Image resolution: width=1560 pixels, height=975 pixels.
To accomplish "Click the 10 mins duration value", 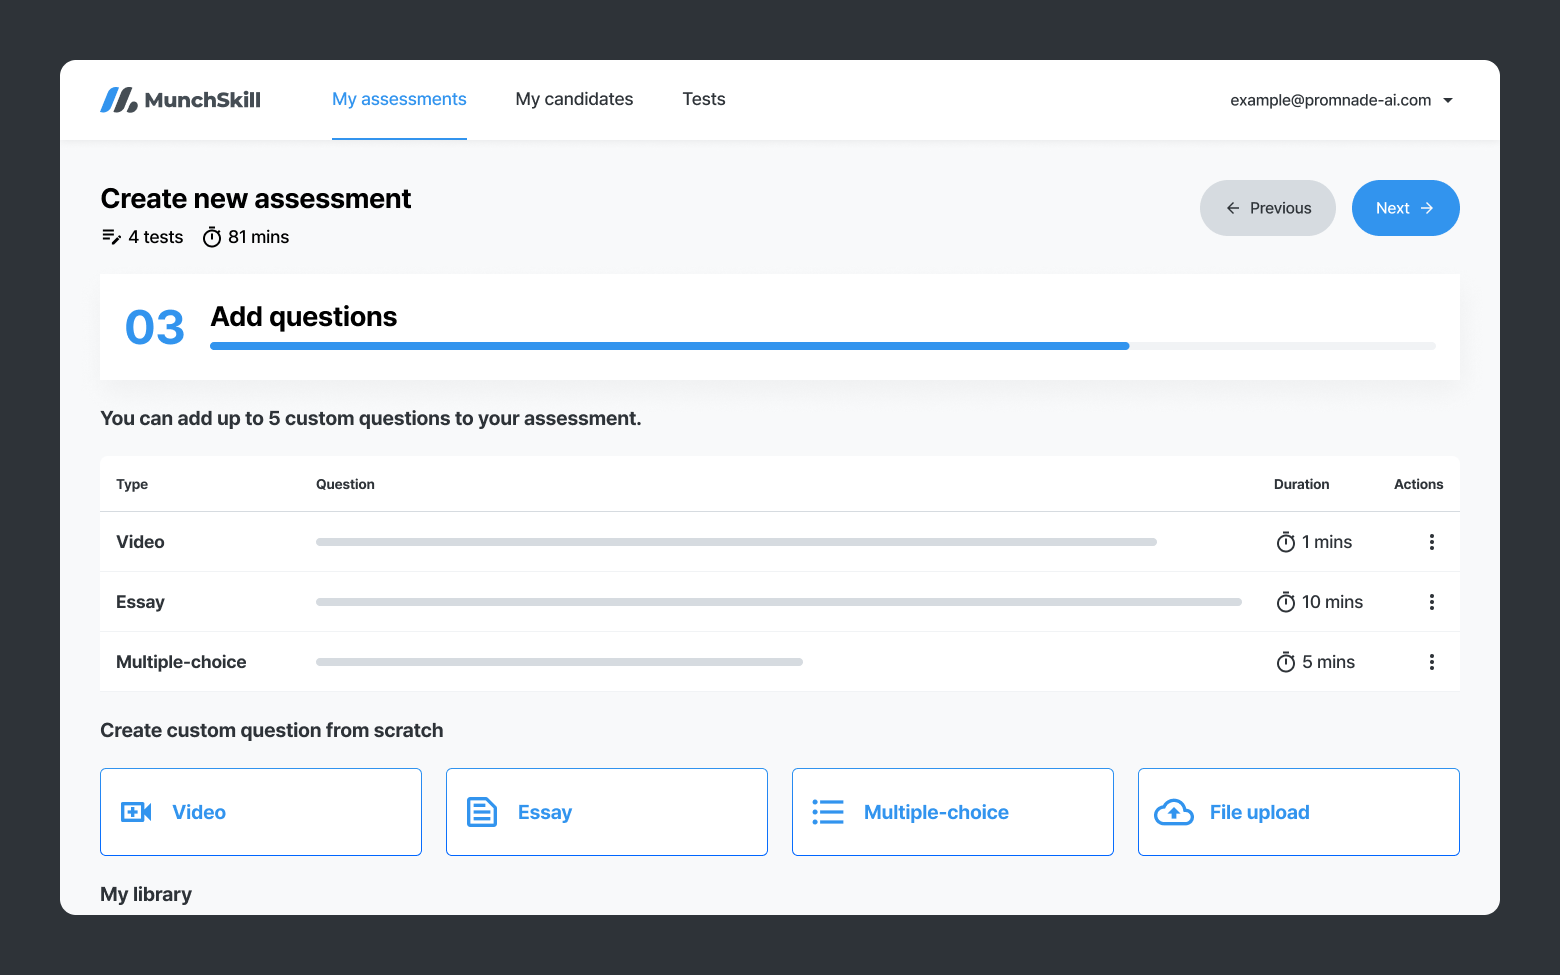I will click(1332, 602).
